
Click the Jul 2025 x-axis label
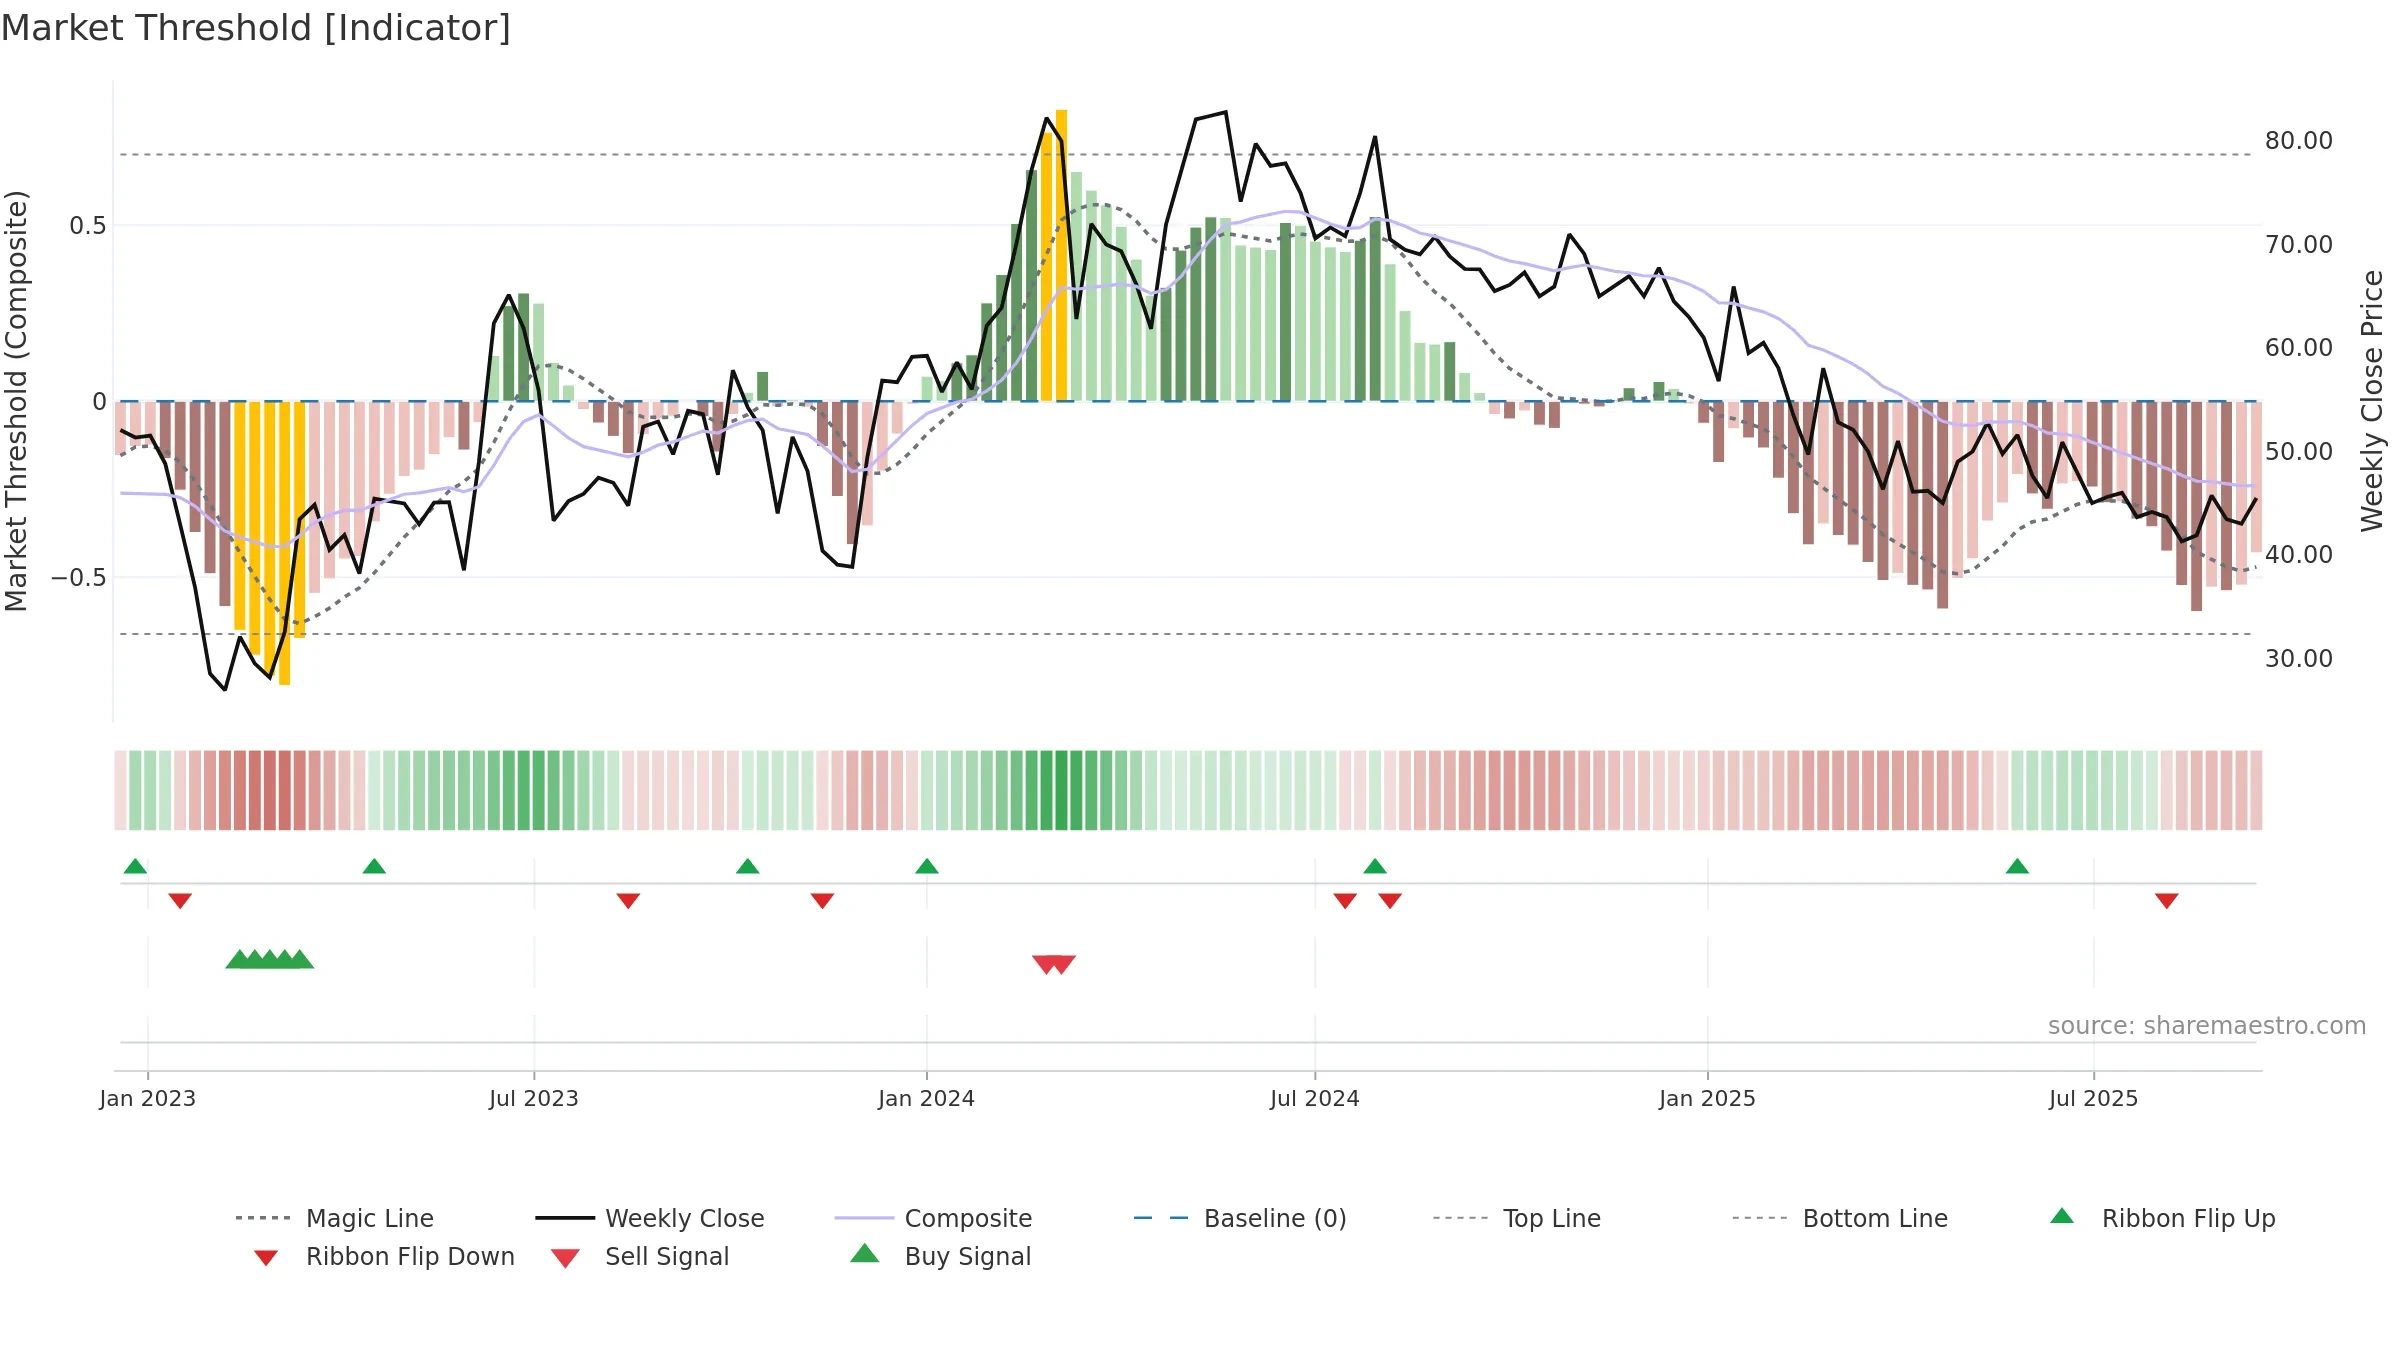(2094, 1098)
